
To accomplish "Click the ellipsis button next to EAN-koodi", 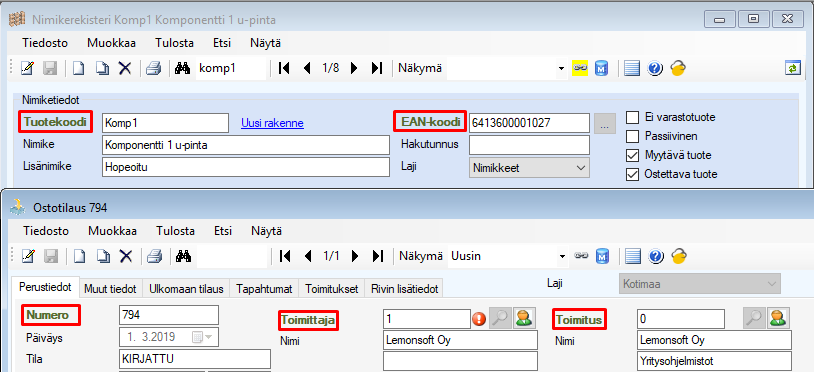I will (x=605, y=123).
